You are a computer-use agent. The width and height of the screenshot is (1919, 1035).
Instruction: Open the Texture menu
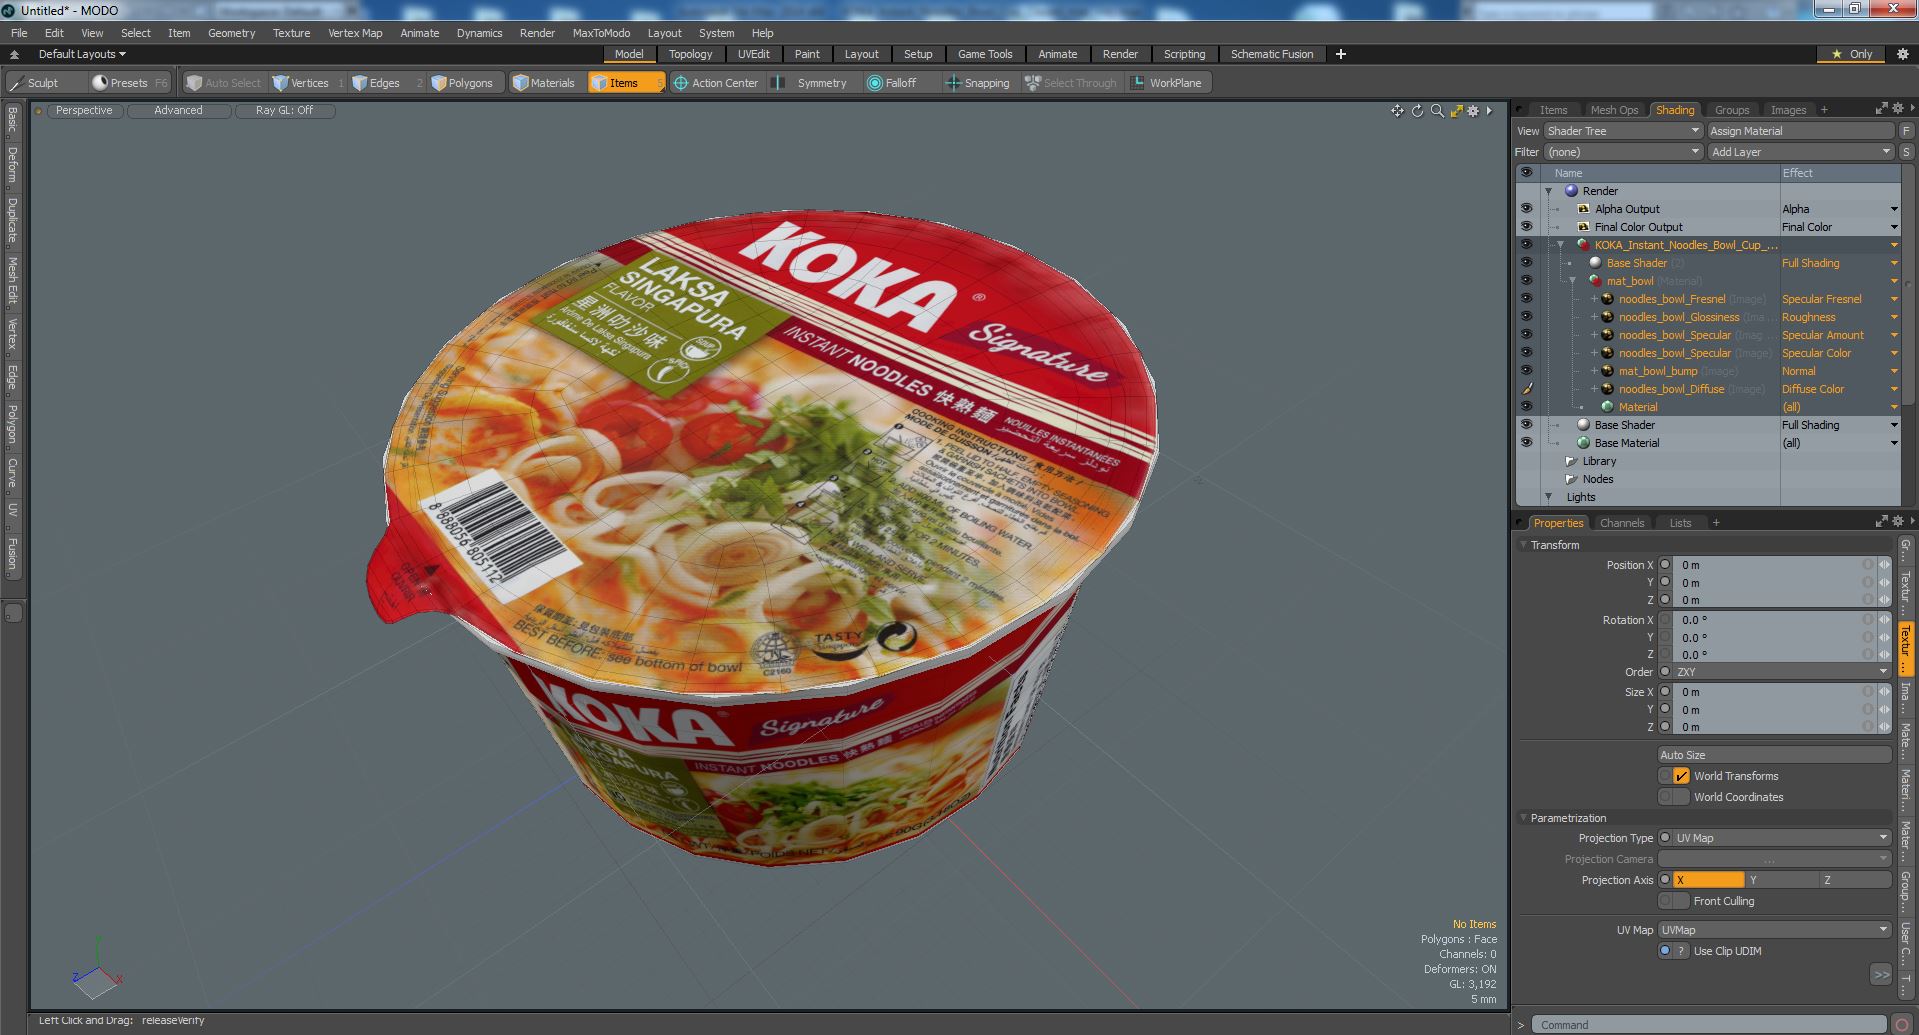291,33
